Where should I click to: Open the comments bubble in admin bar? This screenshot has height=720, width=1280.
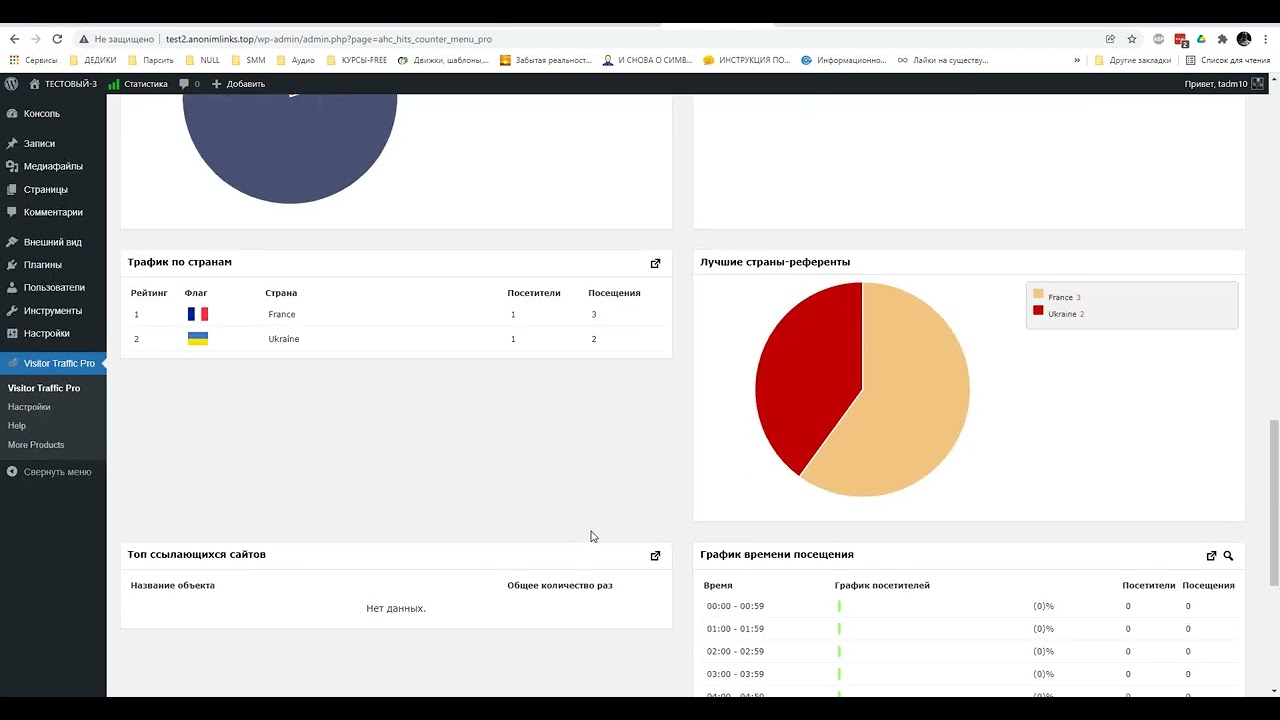189,84
